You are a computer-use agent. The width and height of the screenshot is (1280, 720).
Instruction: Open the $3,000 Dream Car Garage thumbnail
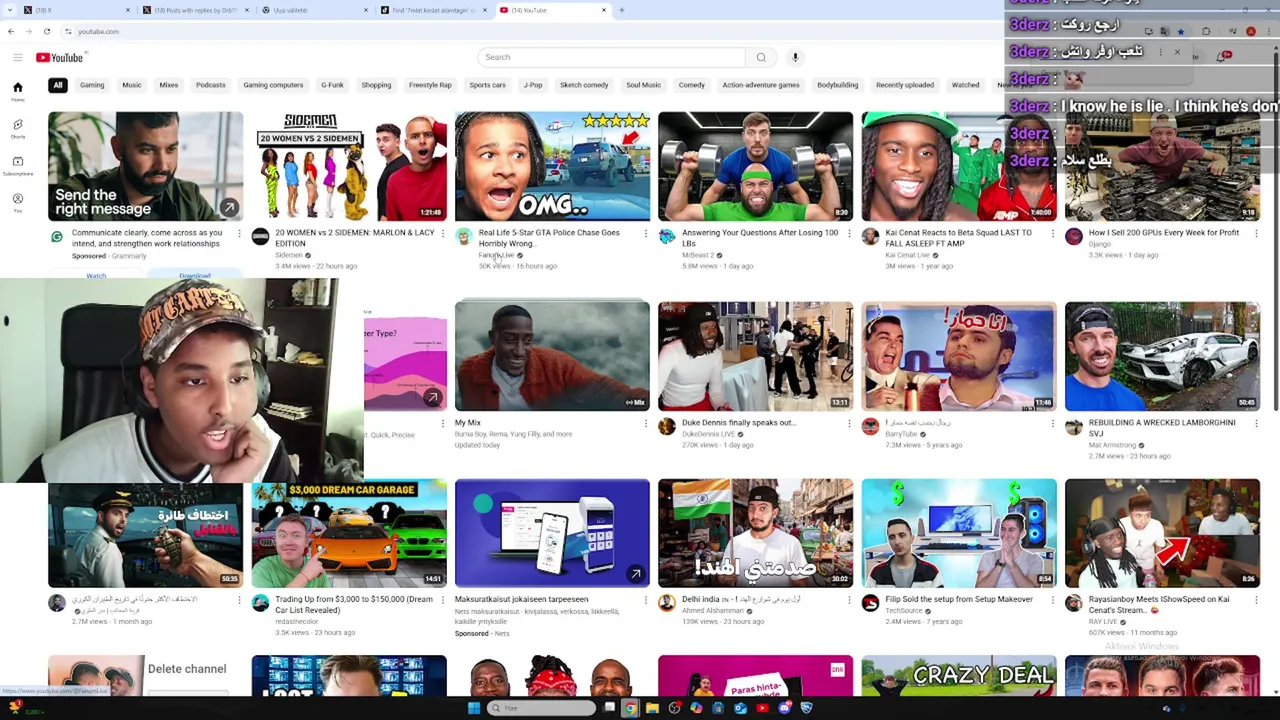point(349,533)
